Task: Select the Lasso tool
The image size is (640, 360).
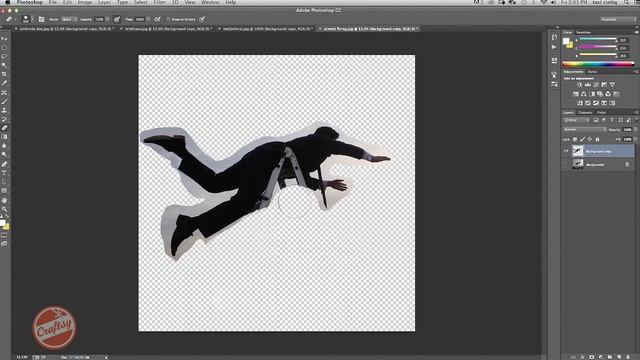Action: [4, 56]
